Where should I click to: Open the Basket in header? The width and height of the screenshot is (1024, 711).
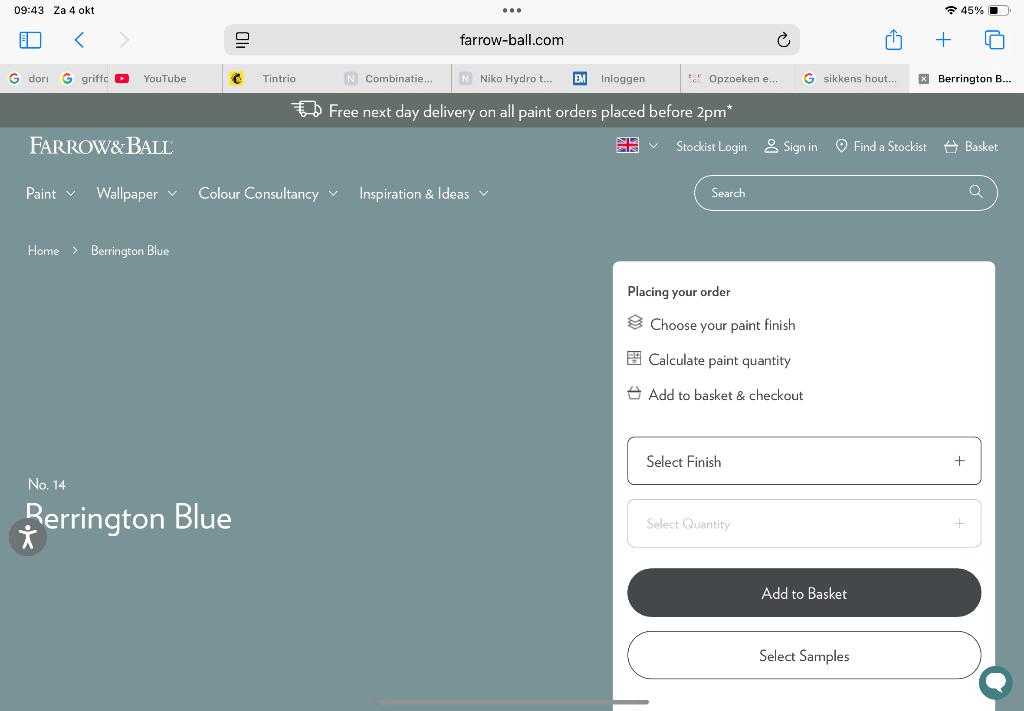click(970, 146)
